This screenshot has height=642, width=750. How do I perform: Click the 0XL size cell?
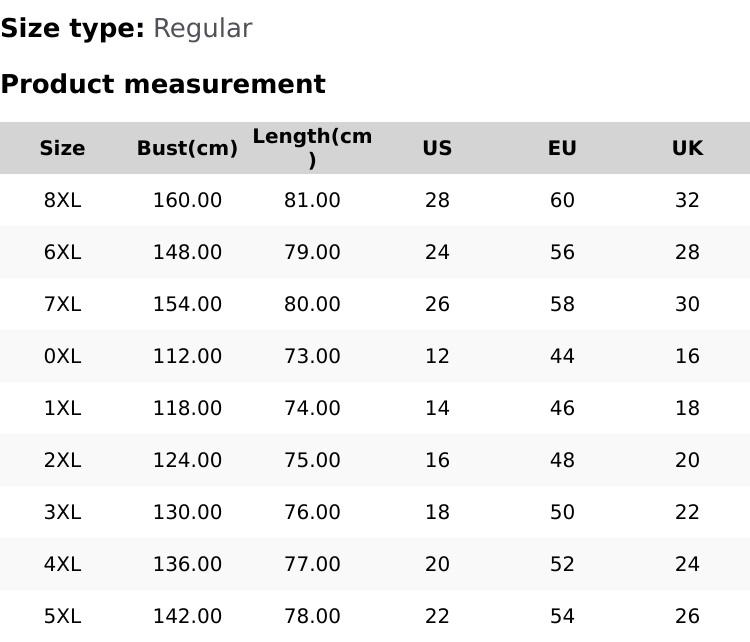click(62, 356)
